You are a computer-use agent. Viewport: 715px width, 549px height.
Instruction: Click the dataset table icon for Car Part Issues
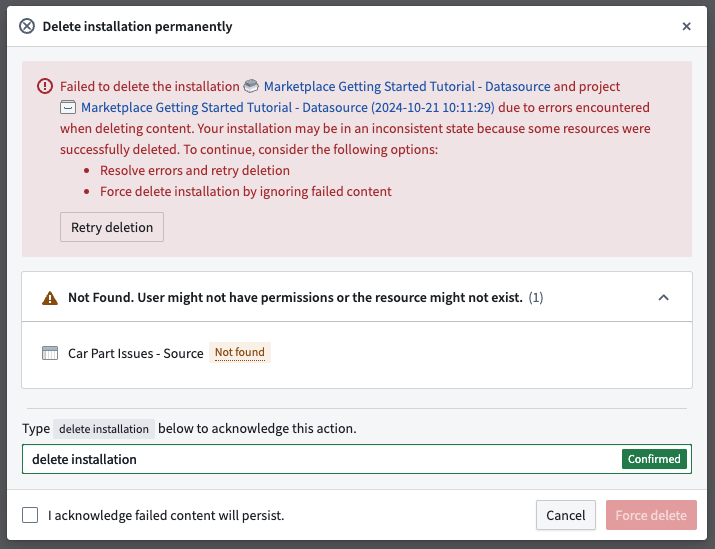coord(50,353)
